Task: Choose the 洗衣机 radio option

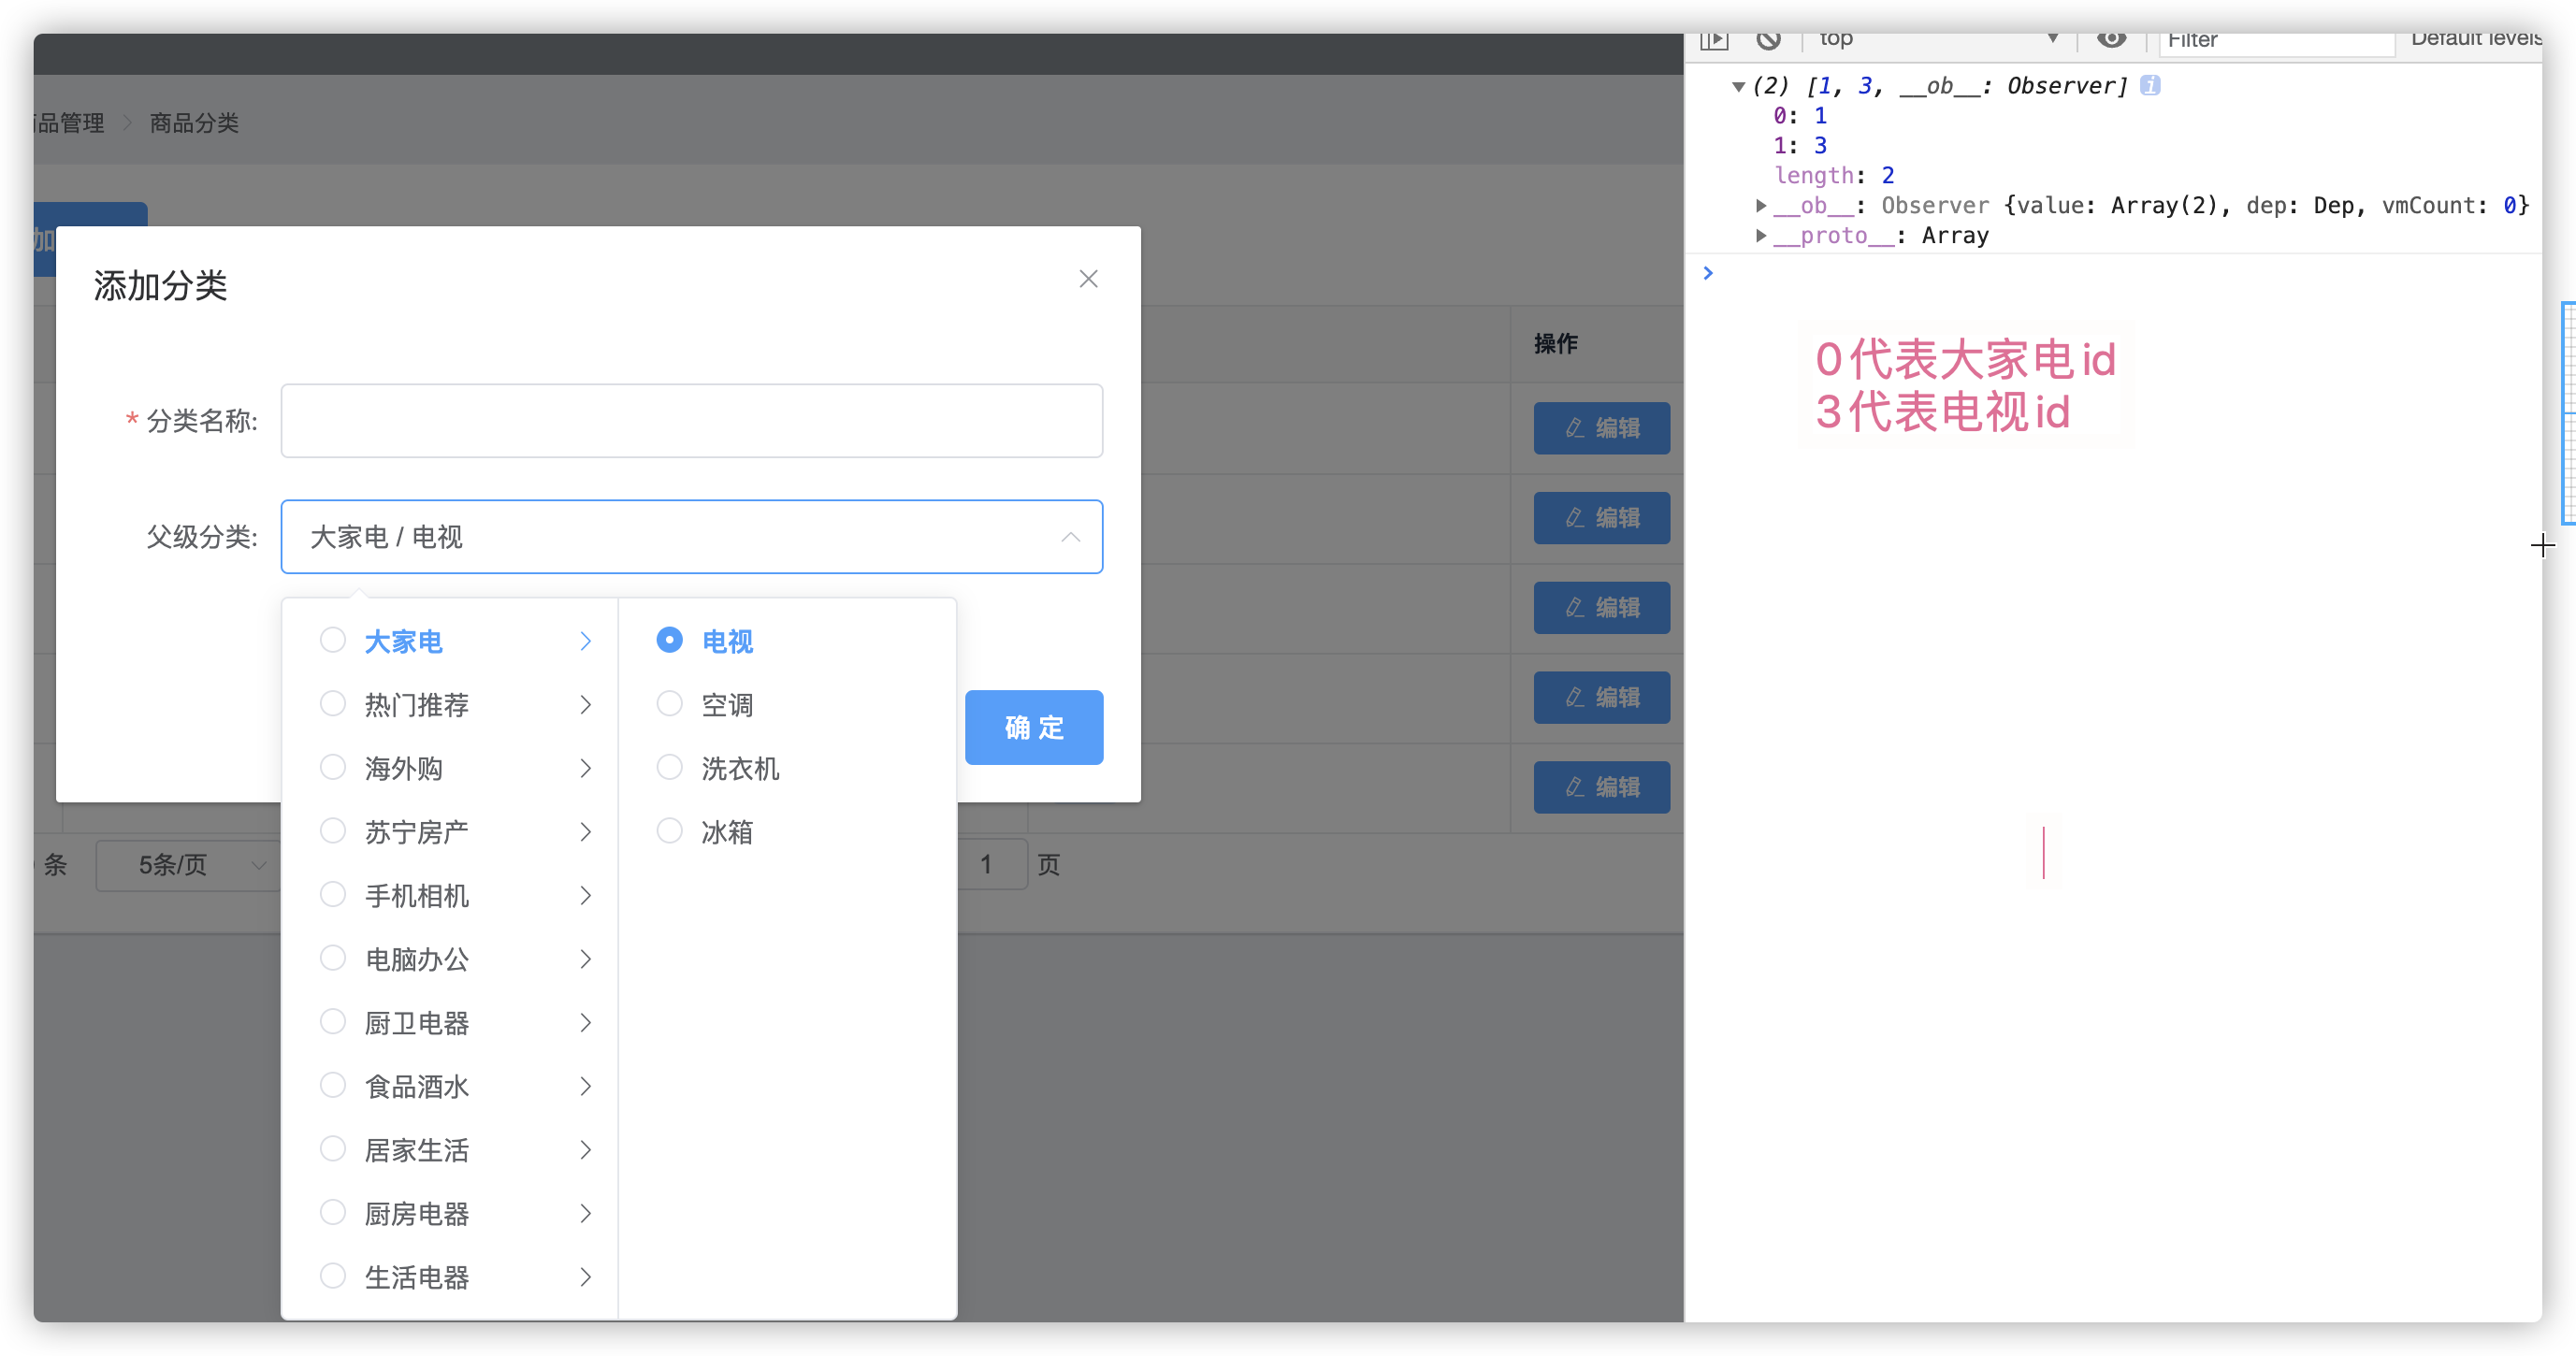Action: tap(669, 767)
